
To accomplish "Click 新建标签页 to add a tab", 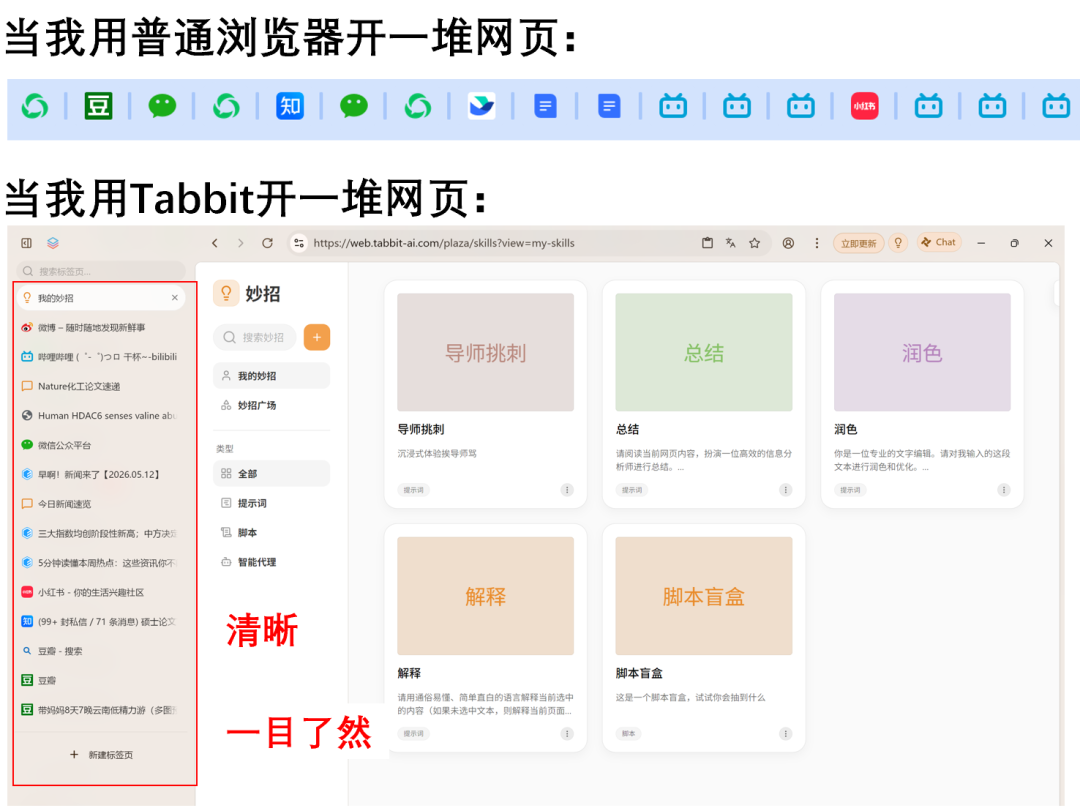I will 101,755.
